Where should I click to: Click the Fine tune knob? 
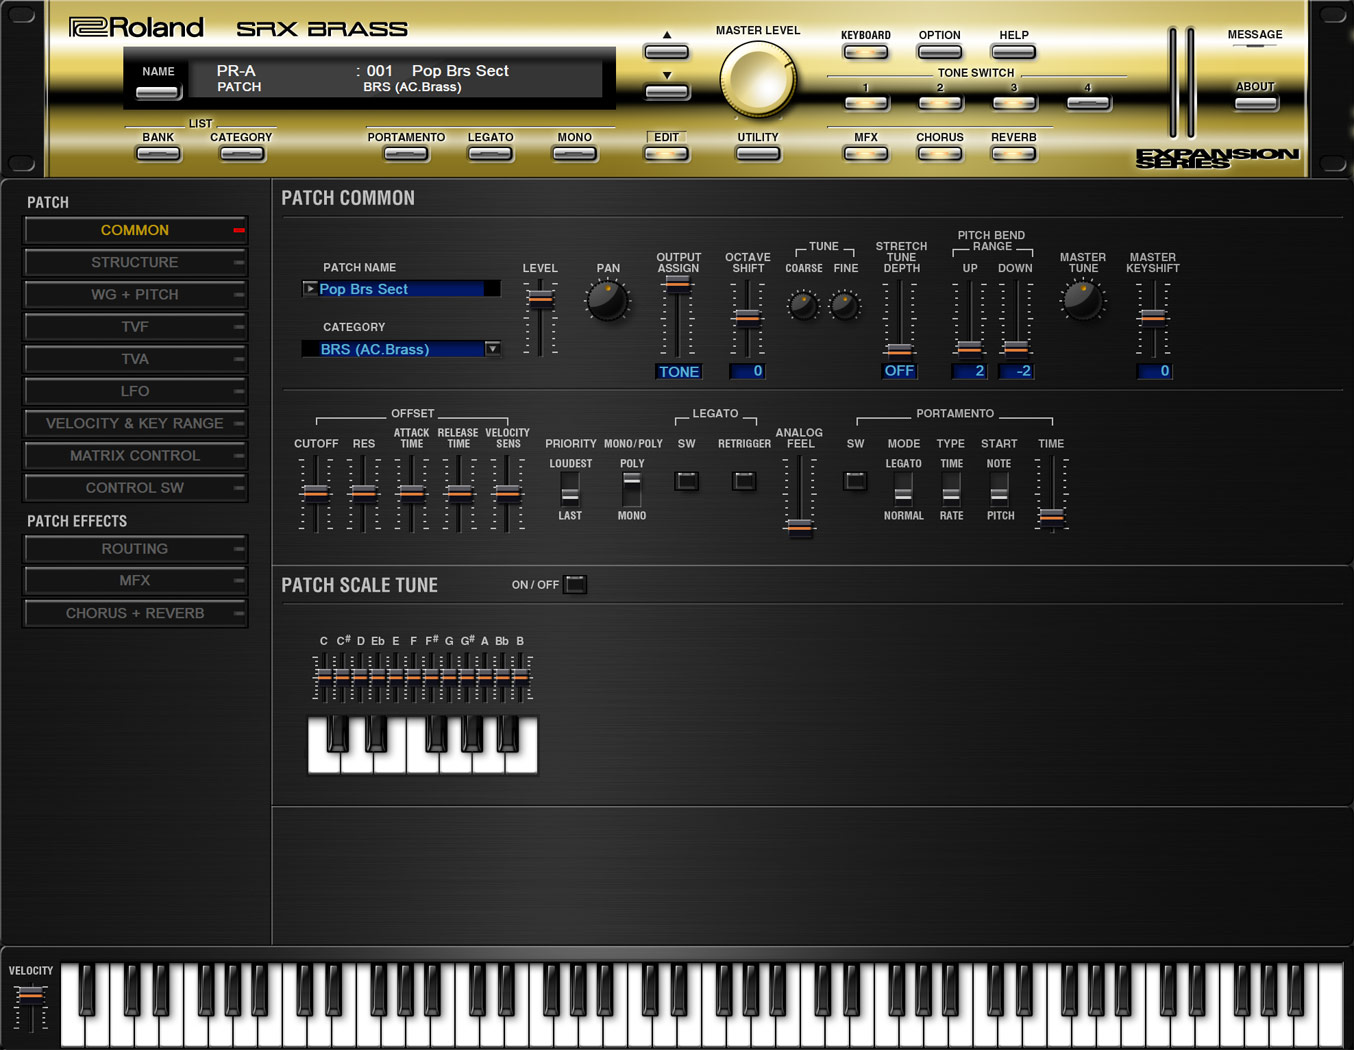[x=845, y=305]
